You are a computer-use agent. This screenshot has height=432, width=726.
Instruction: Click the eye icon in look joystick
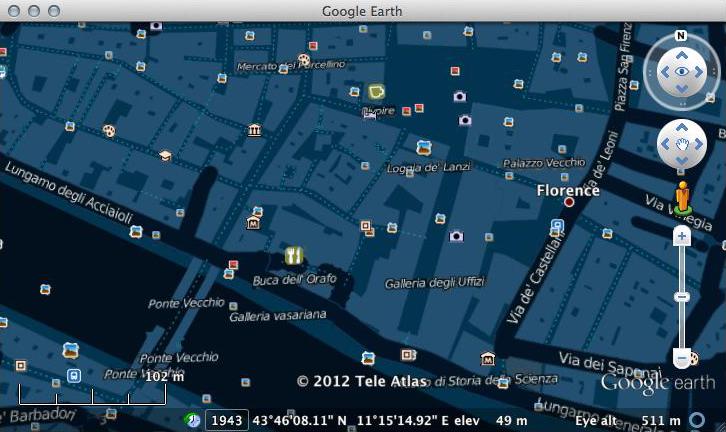click(682, 72)
